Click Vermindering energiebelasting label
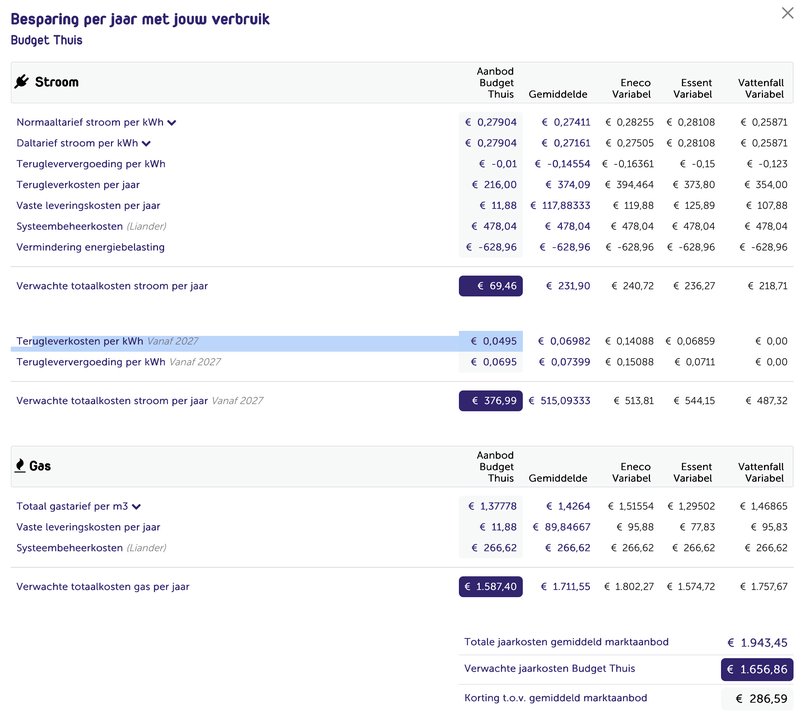The width and height of the screenshot is (800, 717). coord(90,247)
